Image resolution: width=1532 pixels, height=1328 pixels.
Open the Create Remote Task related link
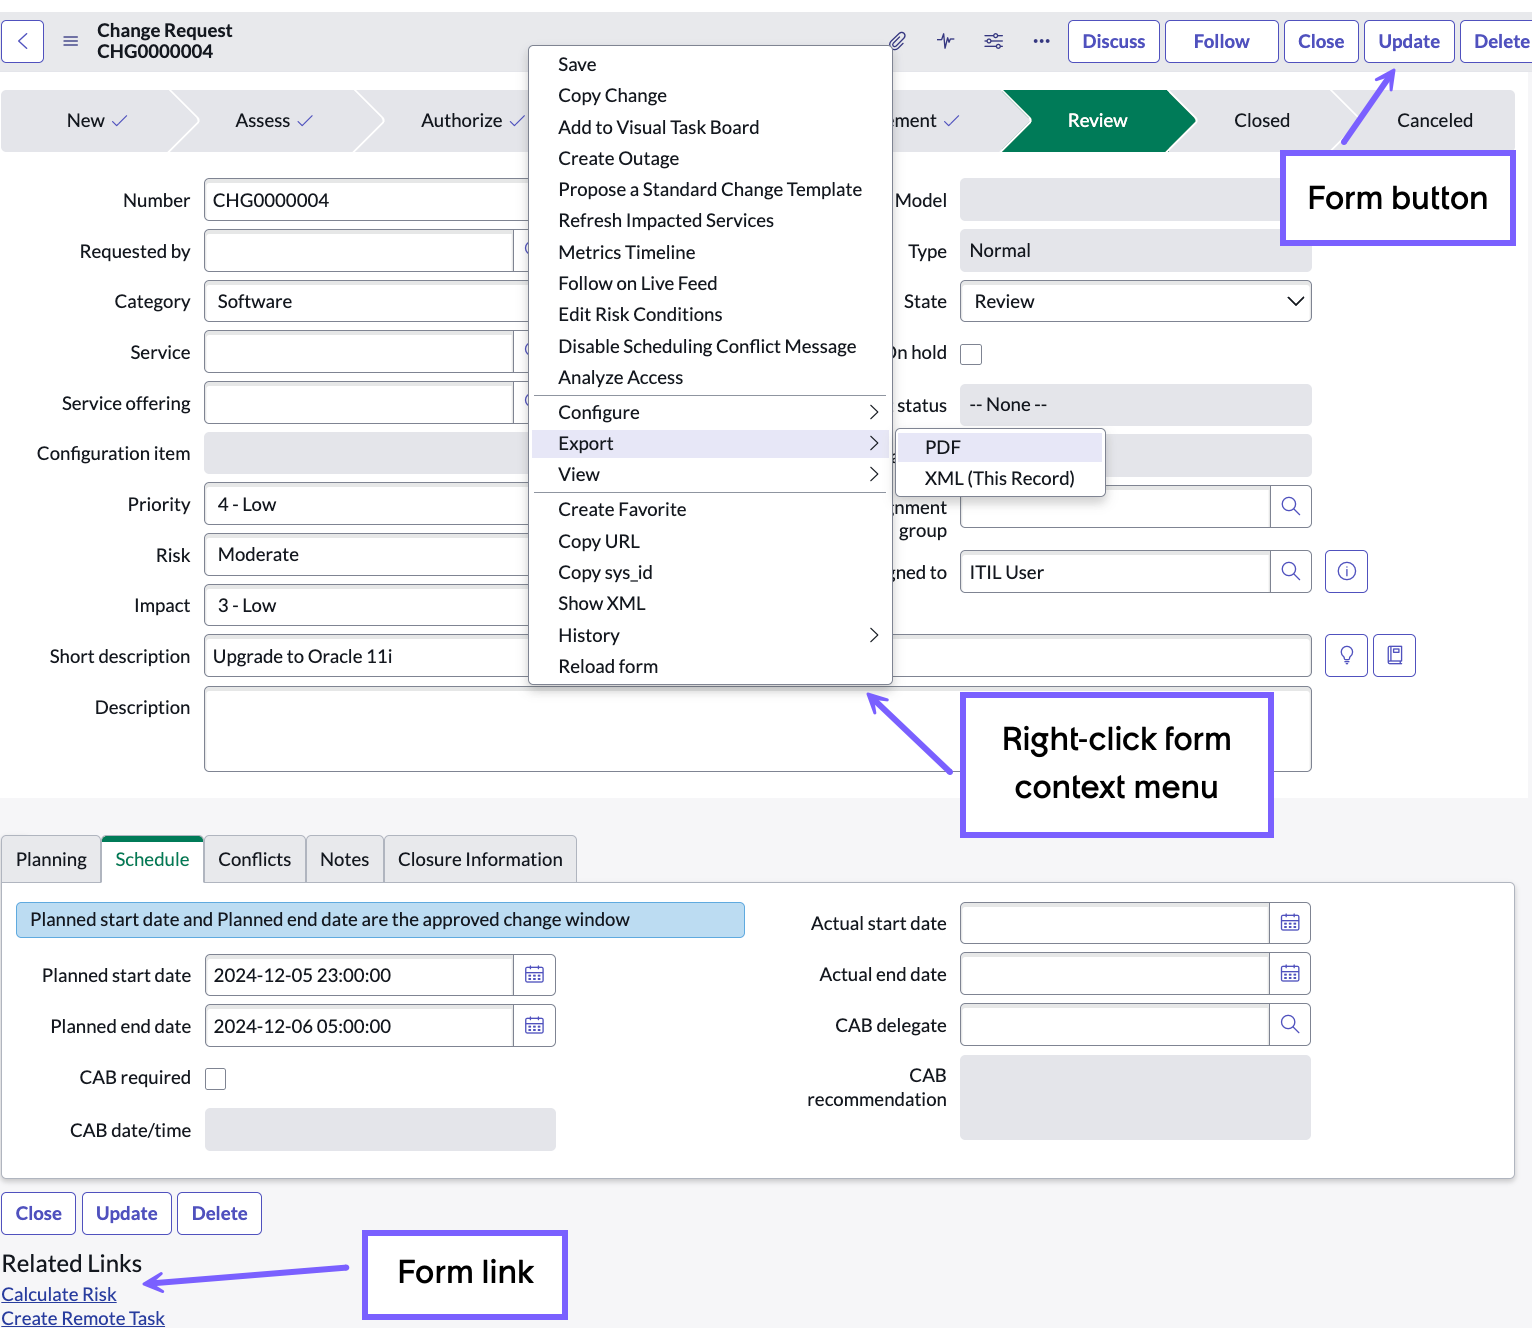tap(83, 1318)
